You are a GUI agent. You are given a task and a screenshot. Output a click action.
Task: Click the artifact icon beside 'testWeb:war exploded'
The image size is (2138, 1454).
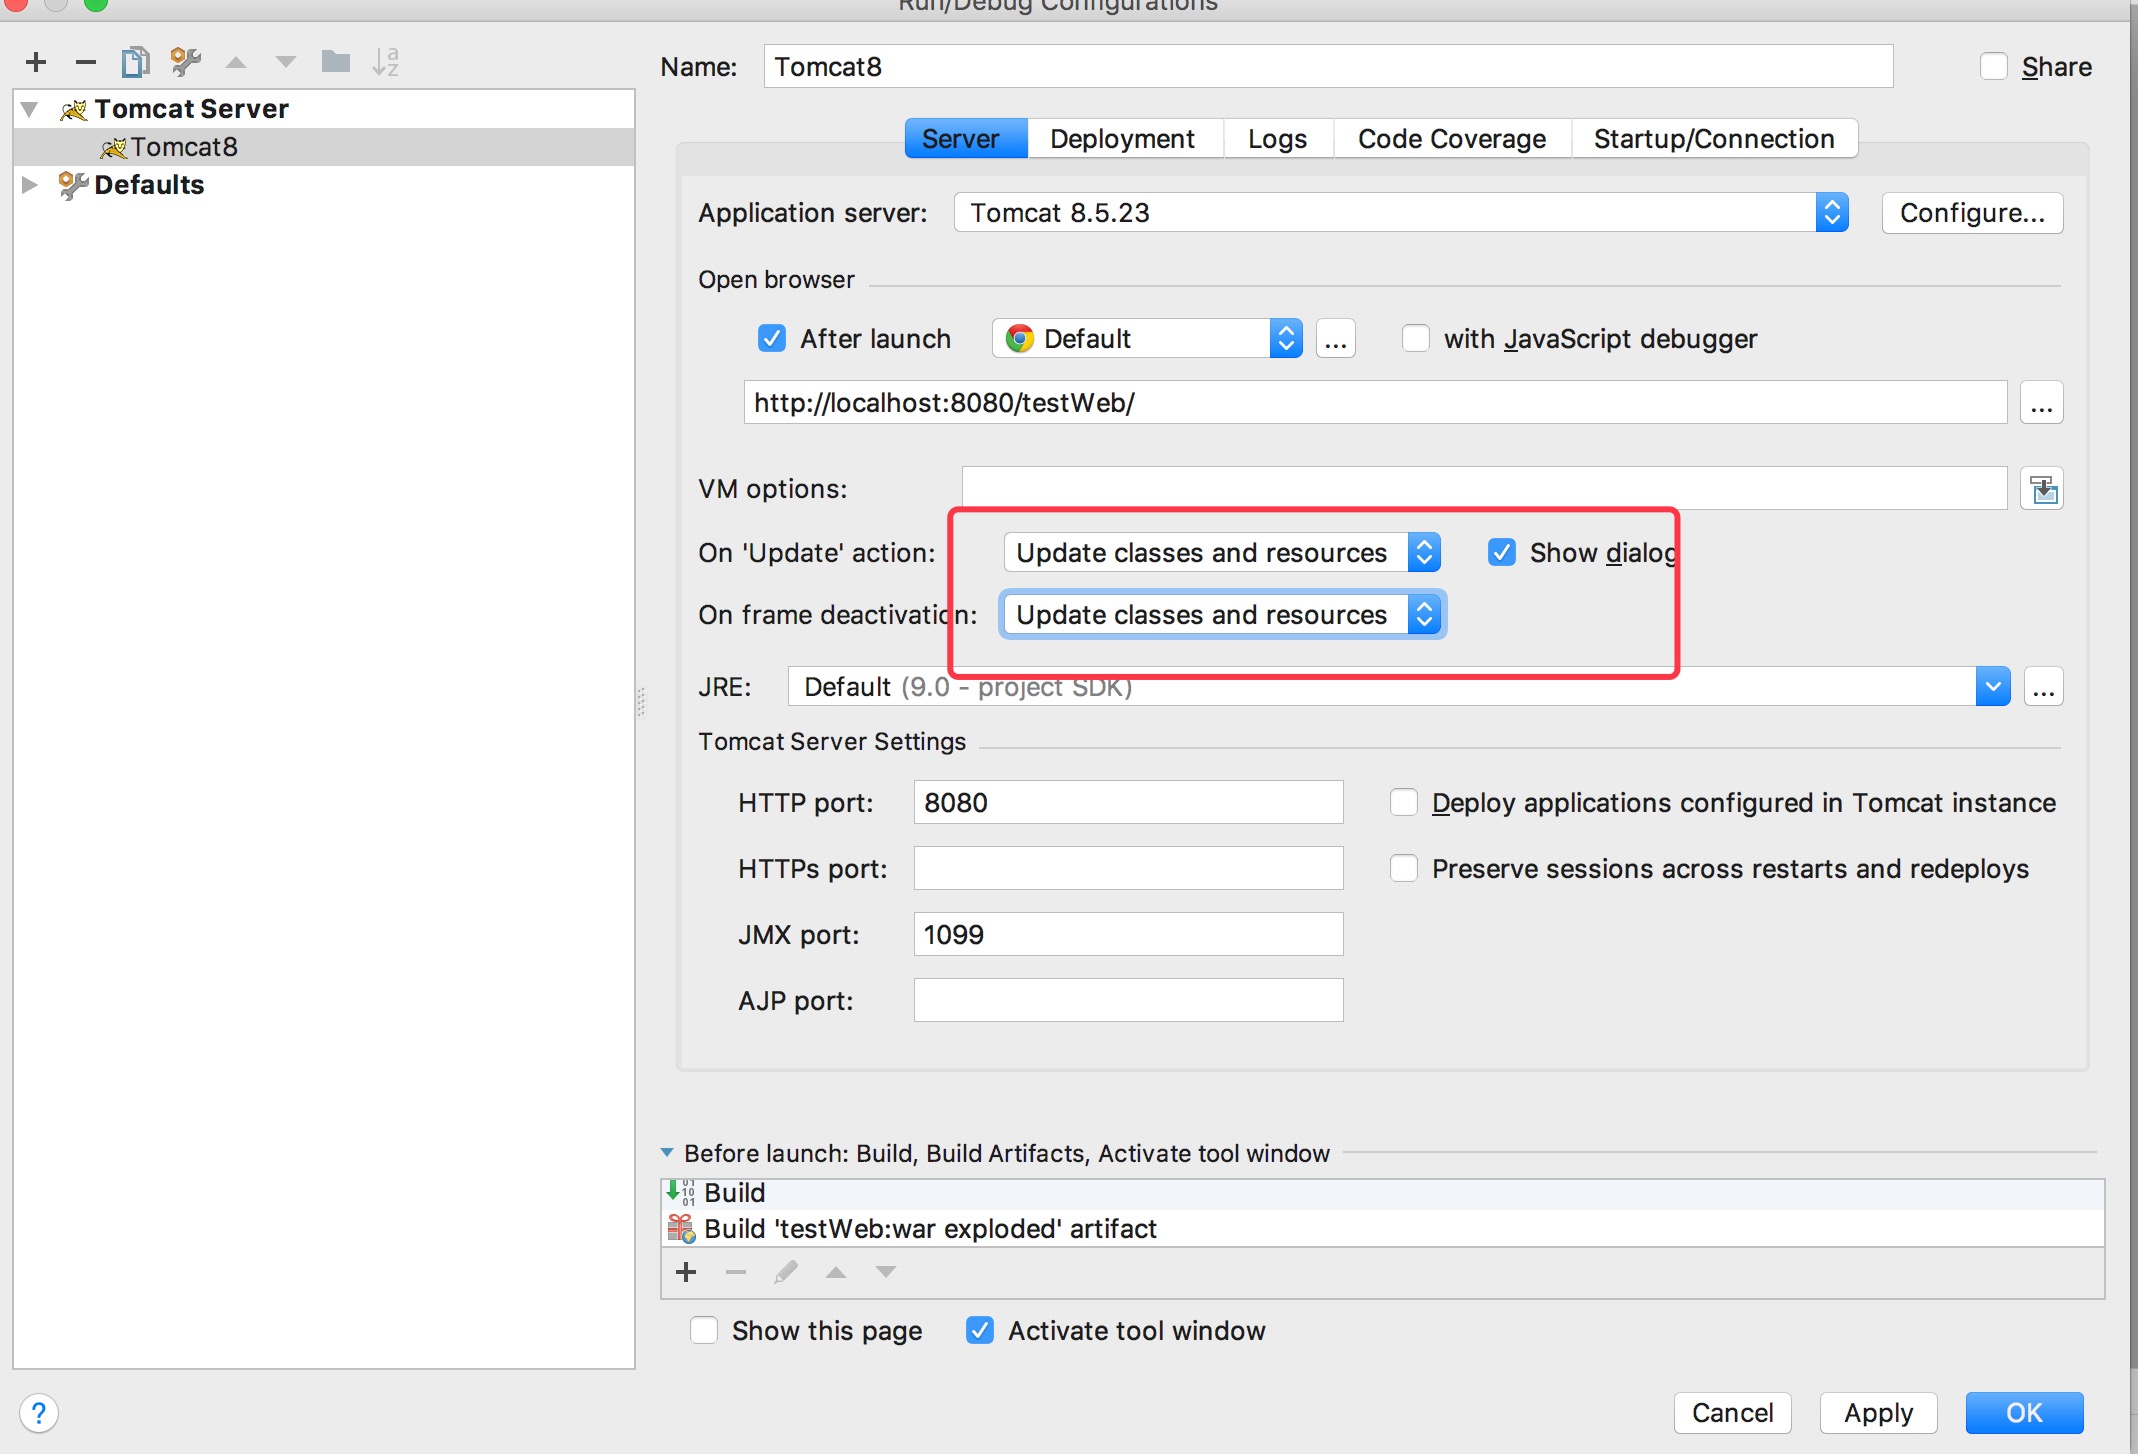[x=681, y=1228]
